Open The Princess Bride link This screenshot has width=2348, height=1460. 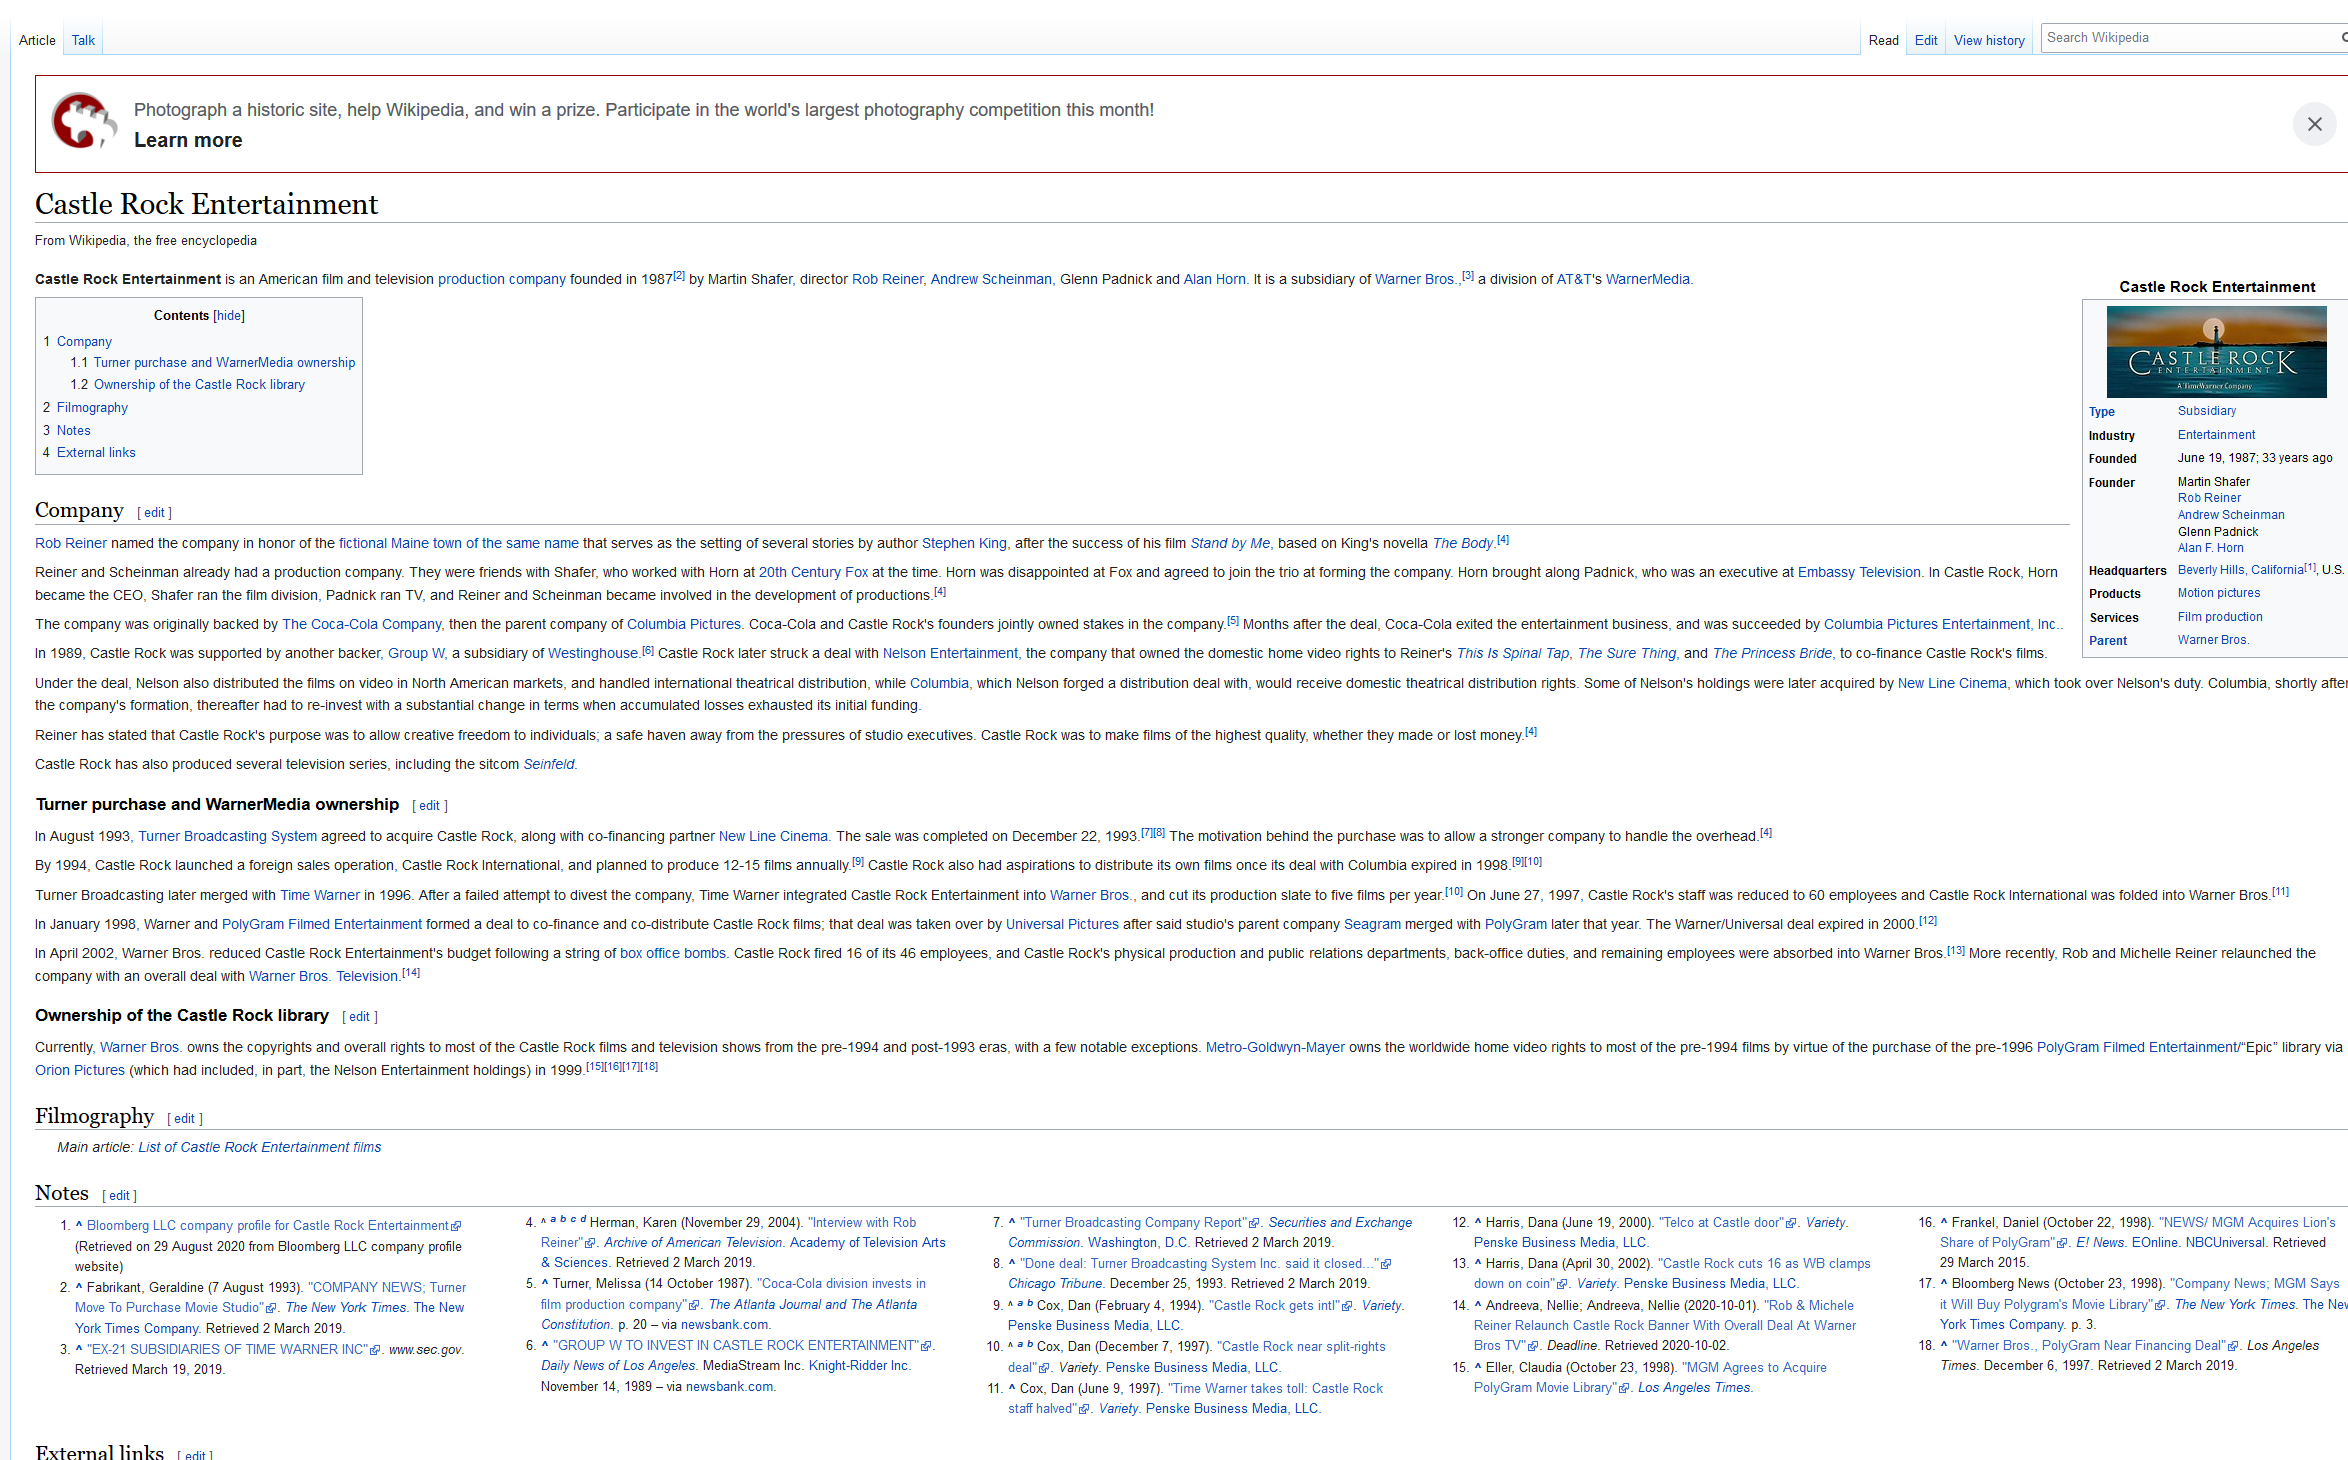tap(1772, 654)
